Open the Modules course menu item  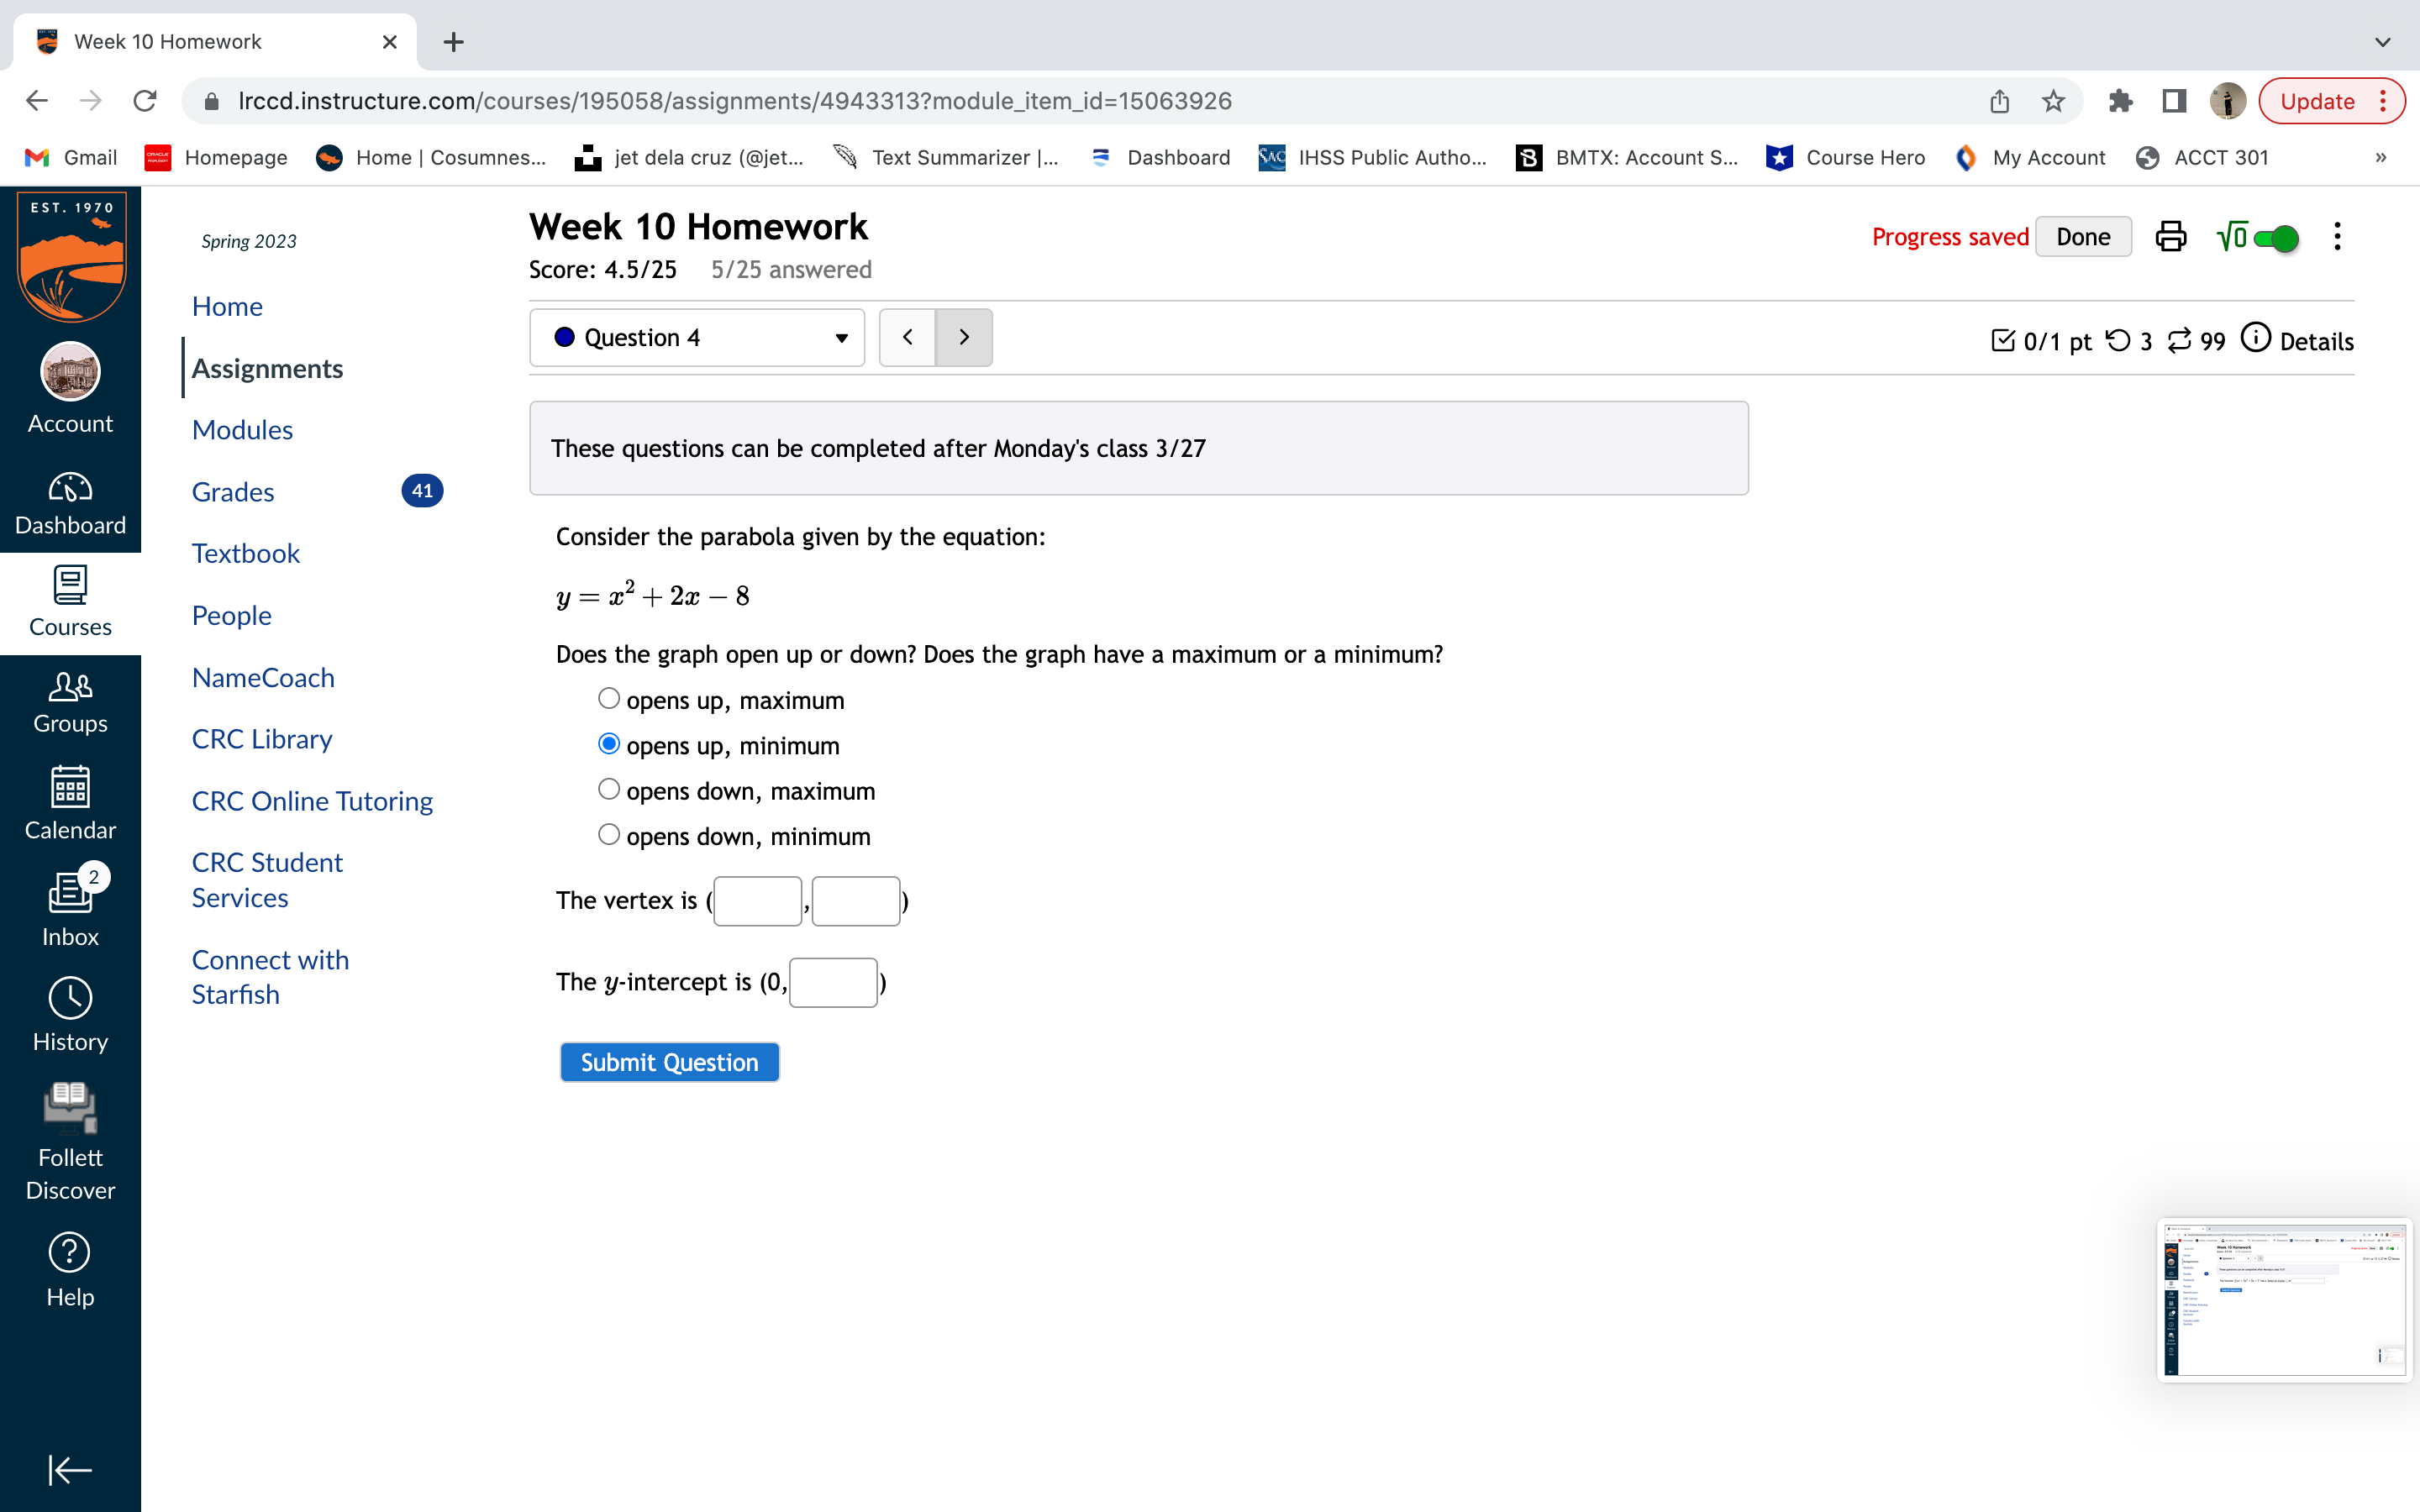tap(242, 430)
